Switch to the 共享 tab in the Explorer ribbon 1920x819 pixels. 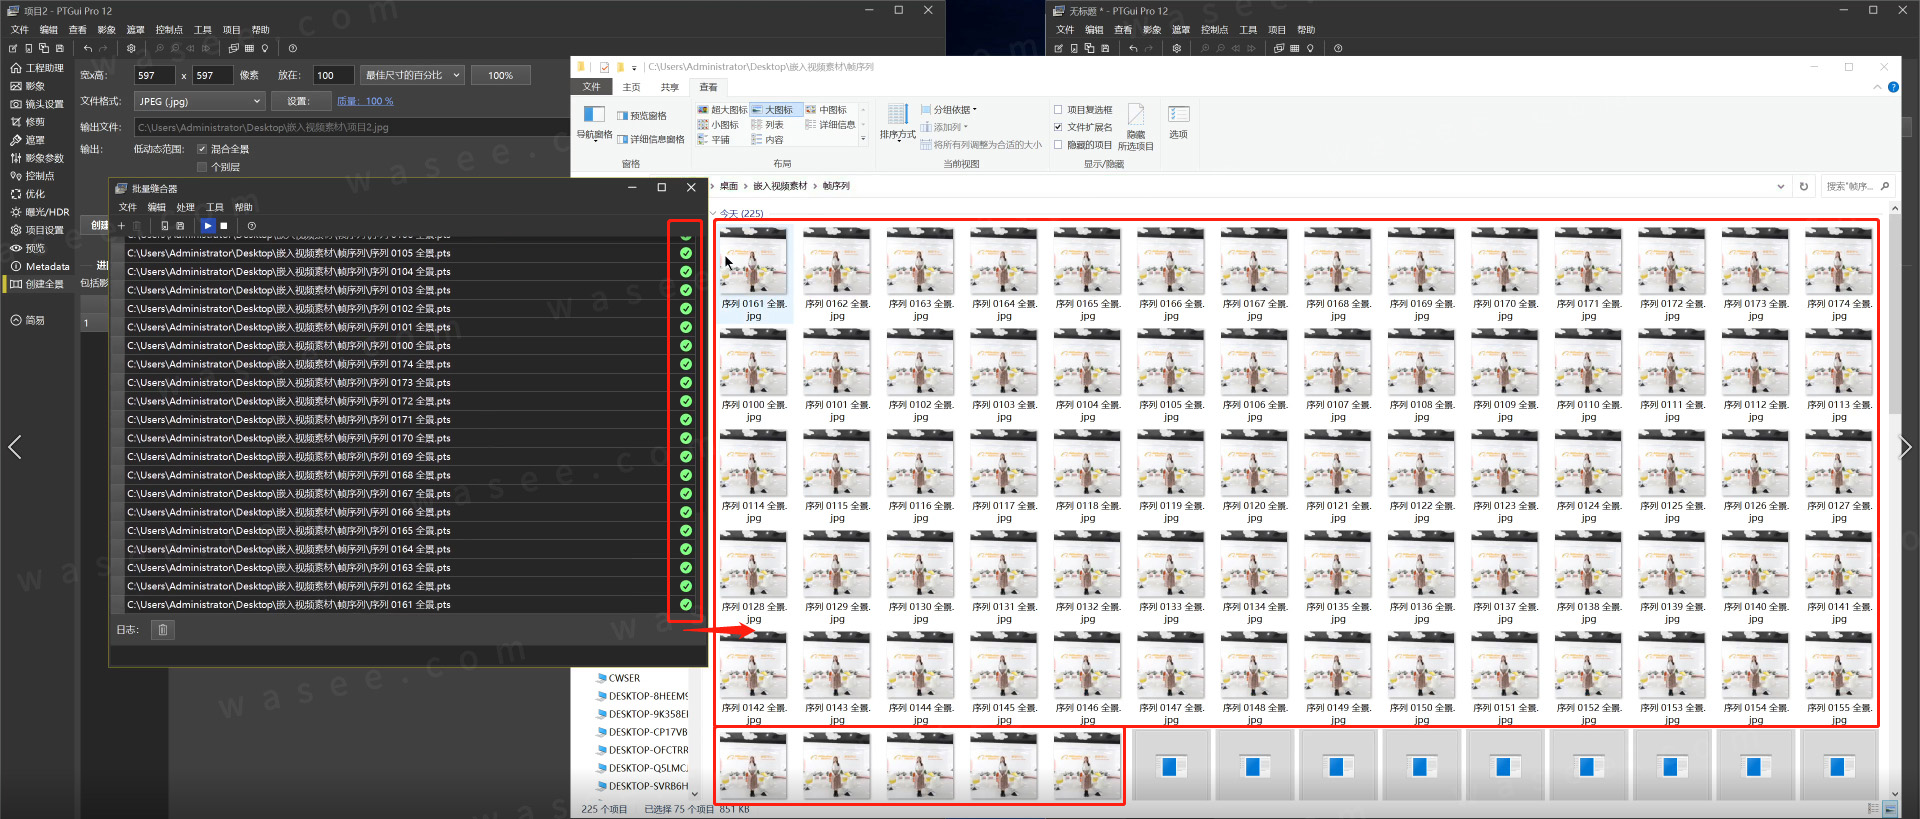click(669, 87)
